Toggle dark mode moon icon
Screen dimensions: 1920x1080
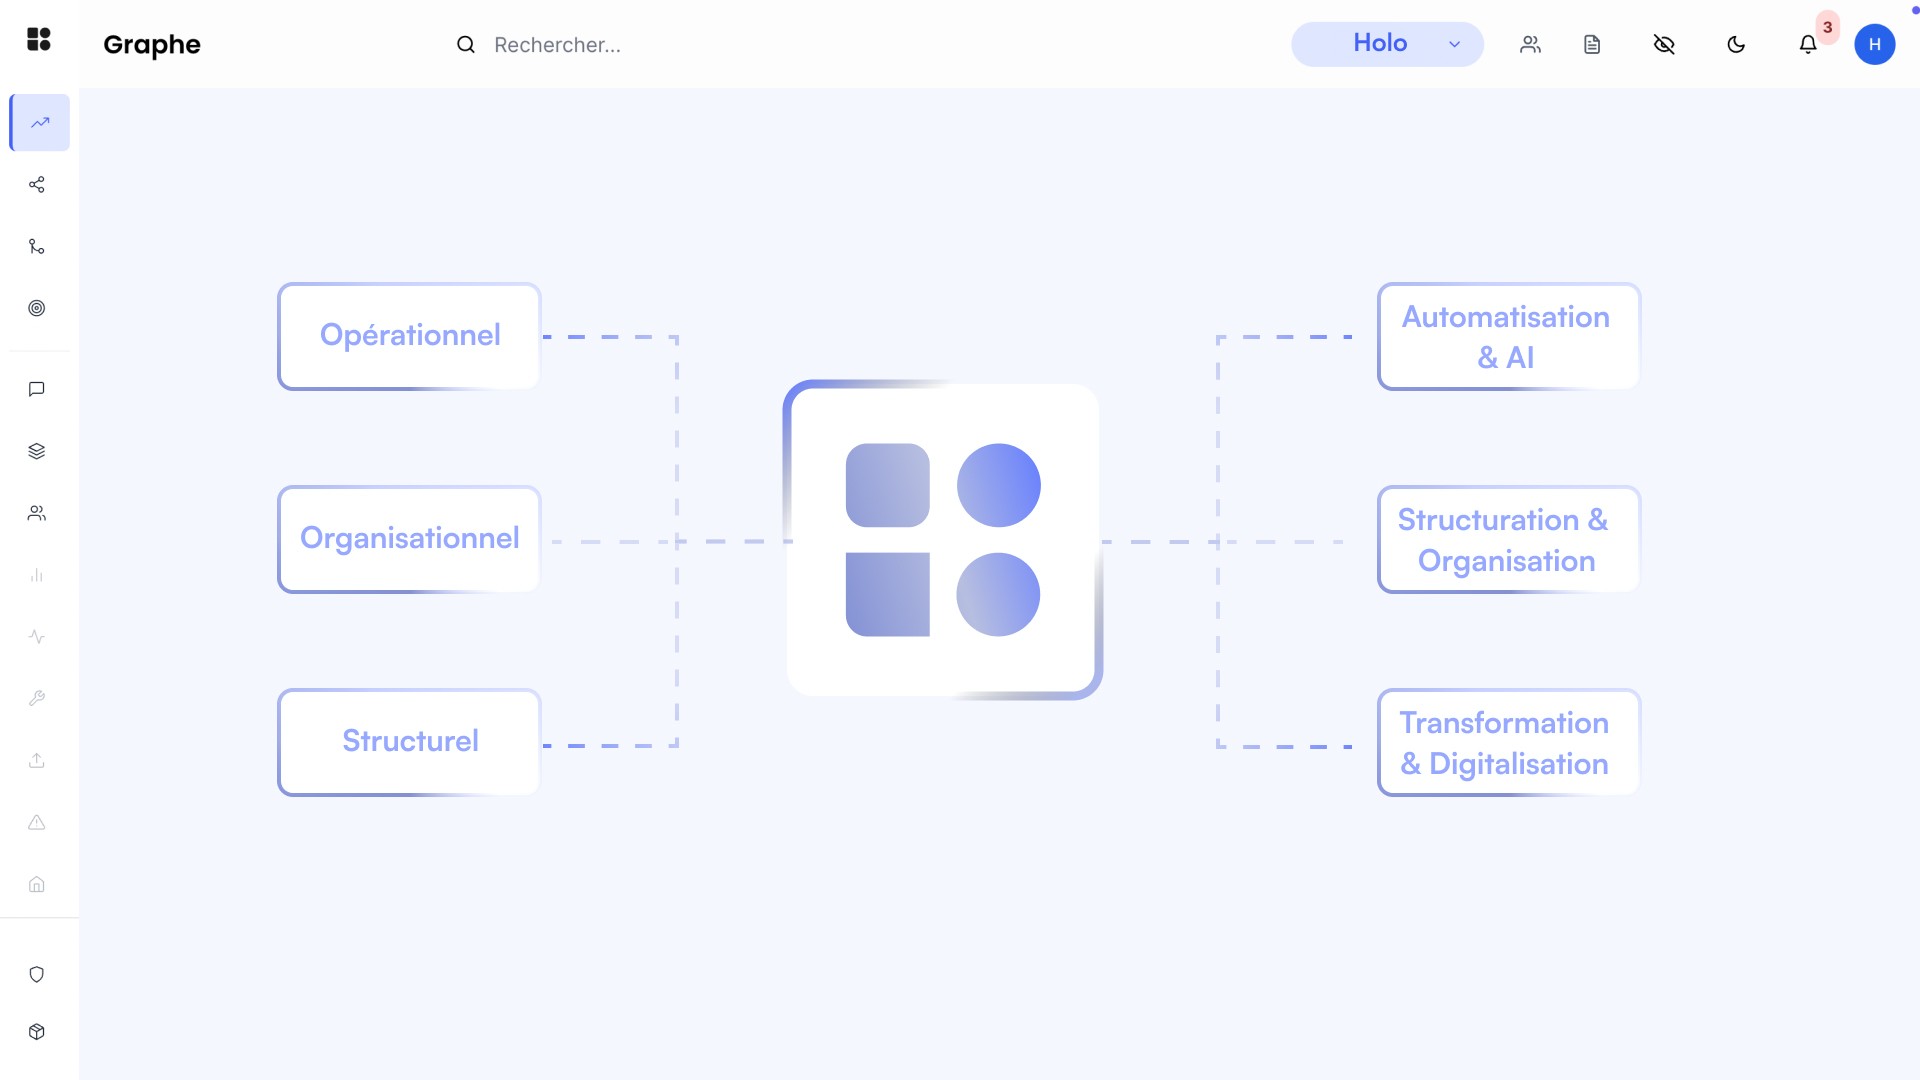[1736, 44]
